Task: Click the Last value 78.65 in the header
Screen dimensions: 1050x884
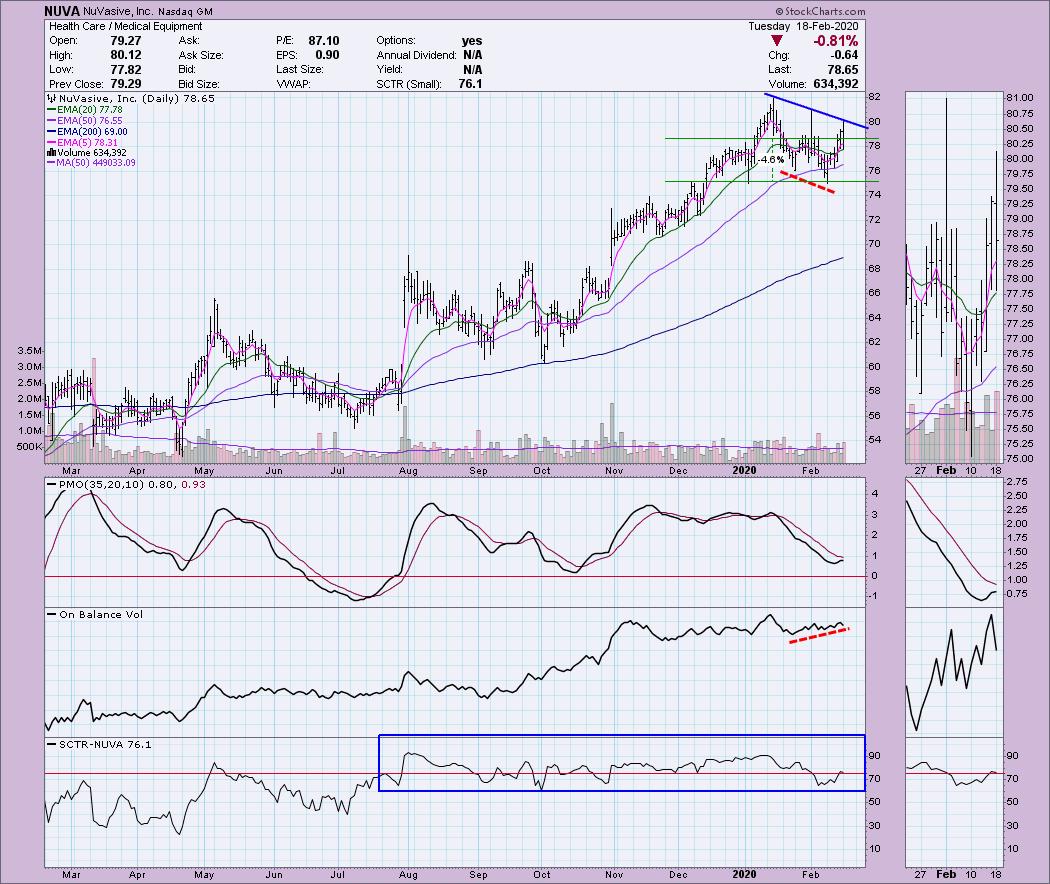Action: (843, 70)
